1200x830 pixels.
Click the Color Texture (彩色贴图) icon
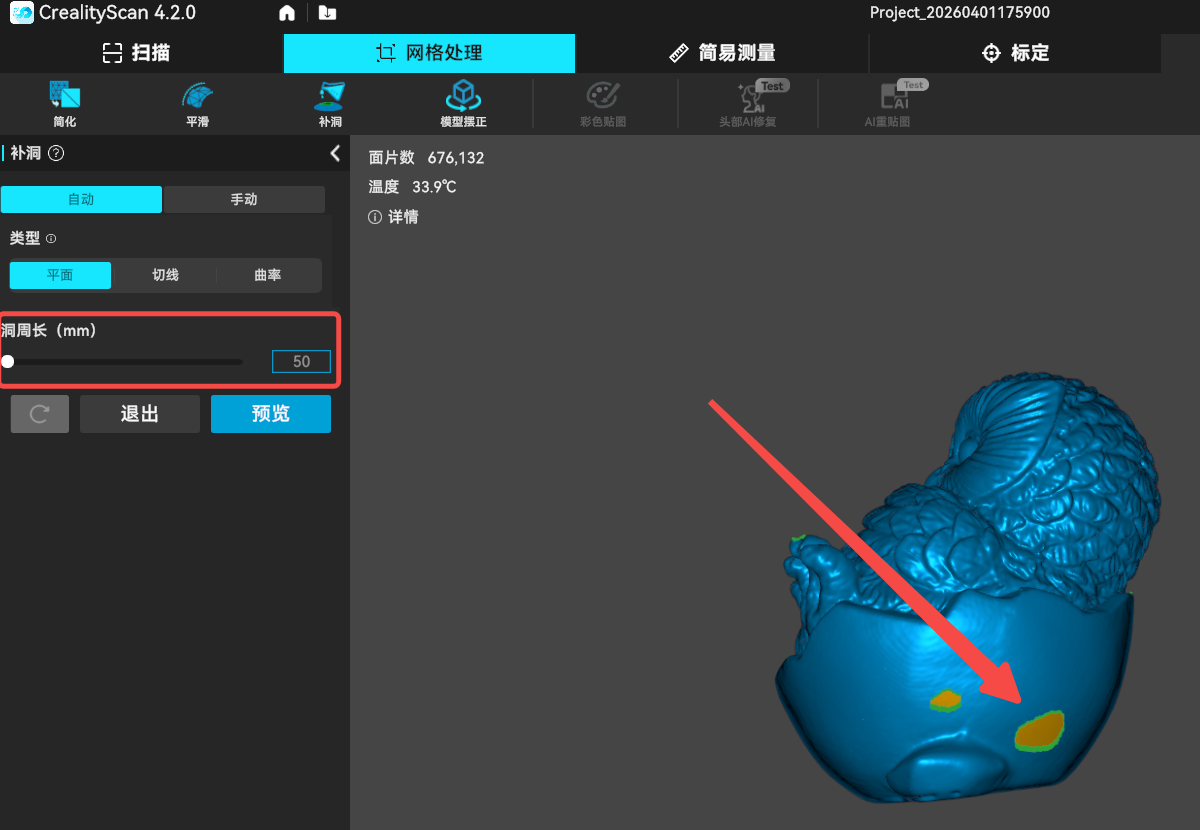[x=603, y=97]
